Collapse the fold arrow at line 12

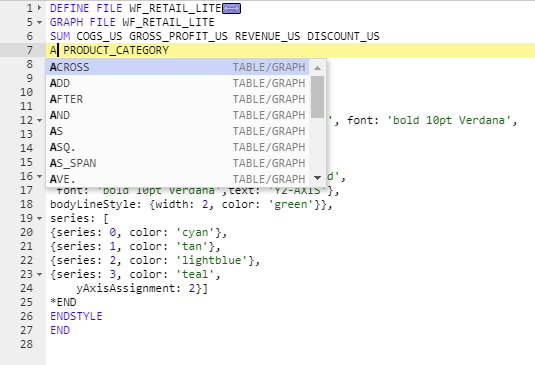[x=40, y=120]
